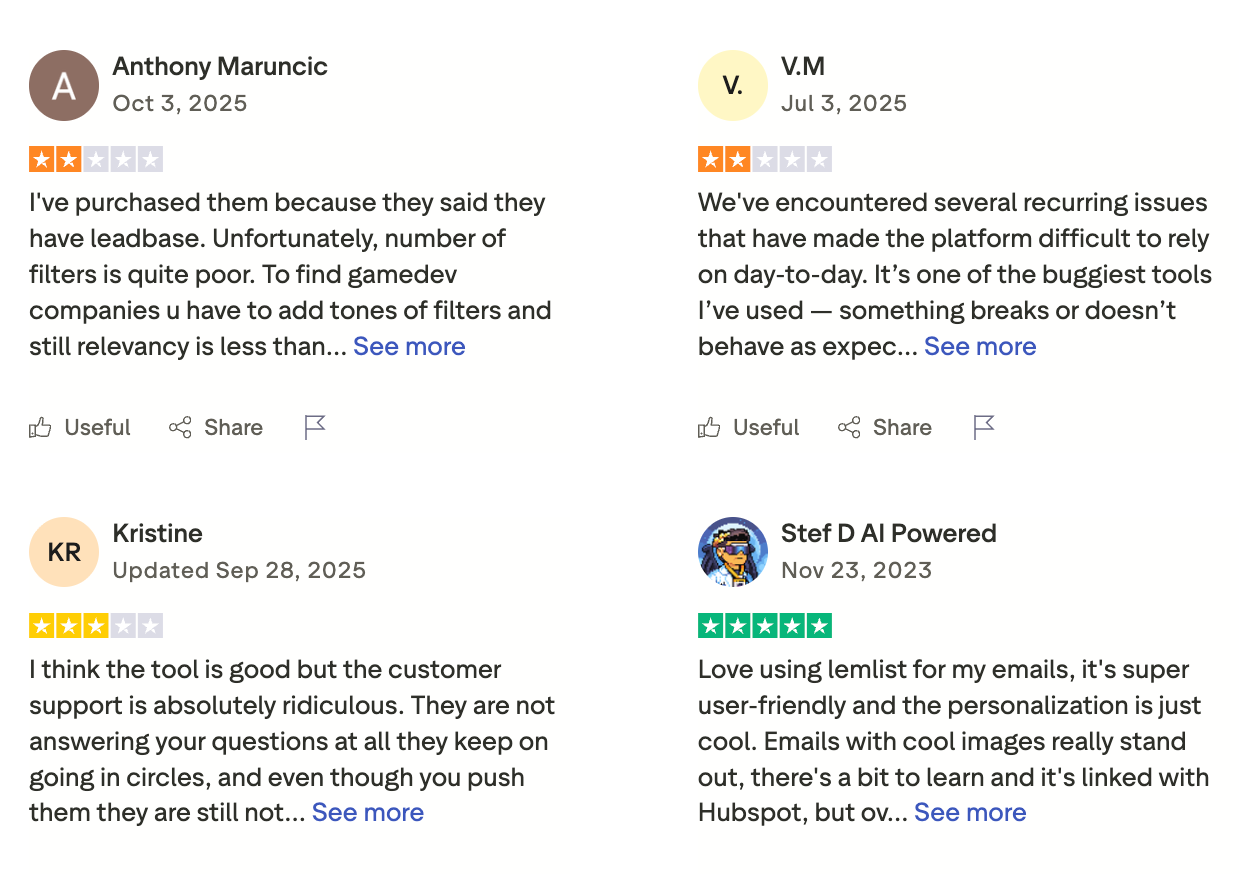Flag Anthony Maruncic's review for reporting

[x=314, y=427]
